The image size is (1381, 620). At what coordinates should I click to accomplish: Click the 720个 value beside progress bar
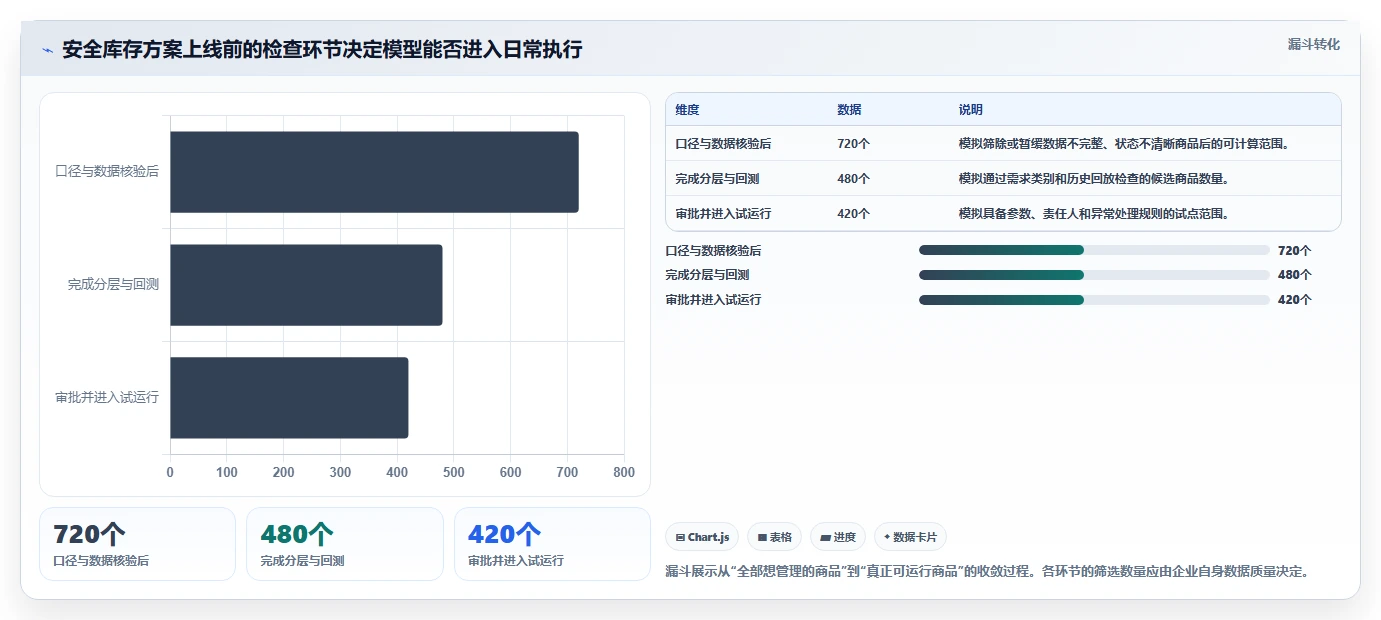tap(1294, 251)
